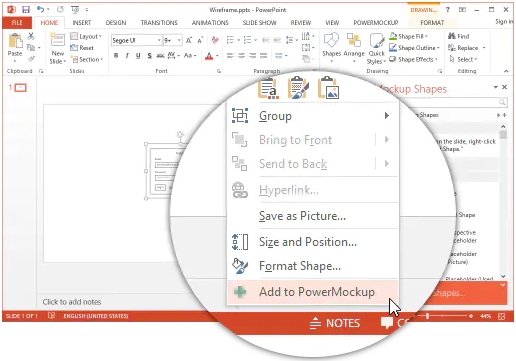Click the numbered list icon
This screenshot has width=516, height=361.
tap(247, 40)
